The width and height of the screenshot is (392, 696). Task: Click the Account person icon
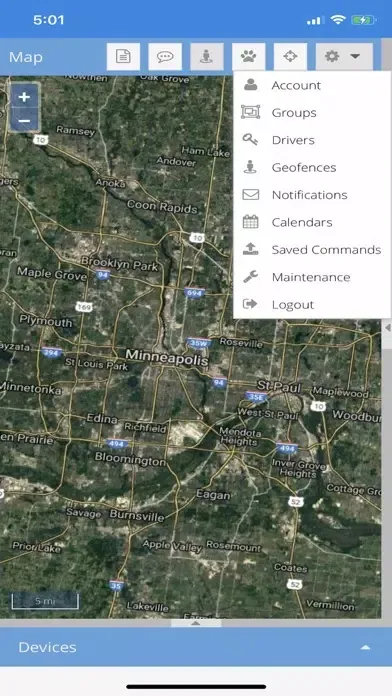[250, 85]
